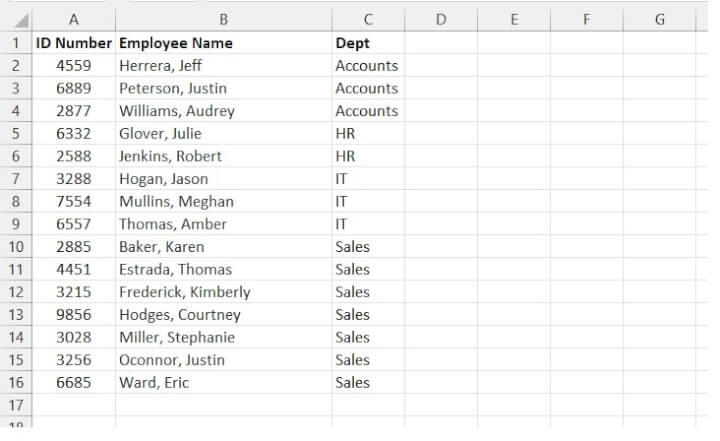
Task: Select row 1 header
Action: [16, 43]
